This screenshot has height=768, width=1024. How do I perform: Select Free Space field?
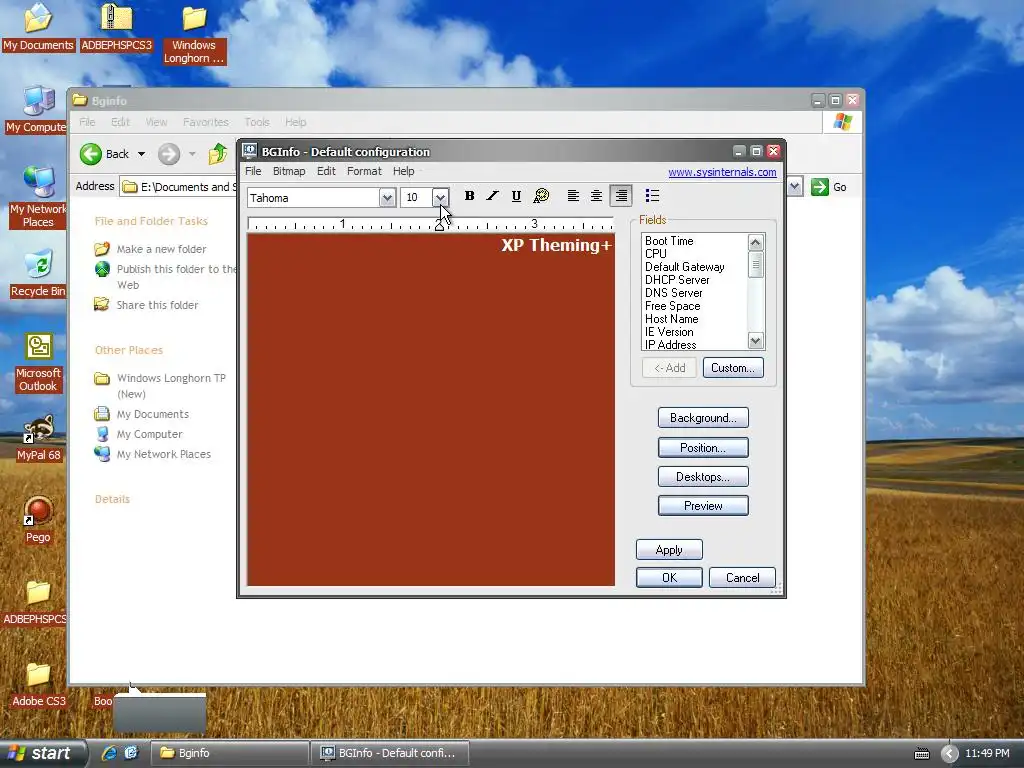tap(673, 306)
